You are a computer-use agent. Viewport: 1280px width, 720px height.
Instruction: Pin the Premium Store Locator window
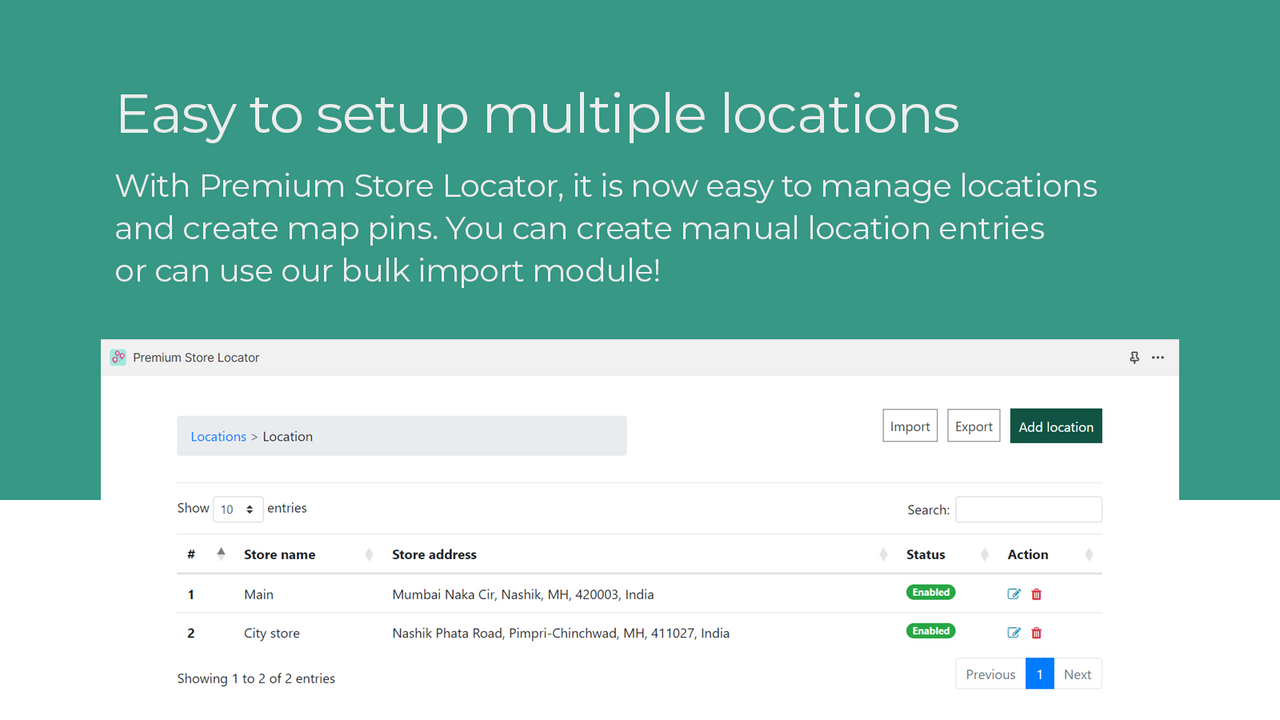click(1134, 357)
